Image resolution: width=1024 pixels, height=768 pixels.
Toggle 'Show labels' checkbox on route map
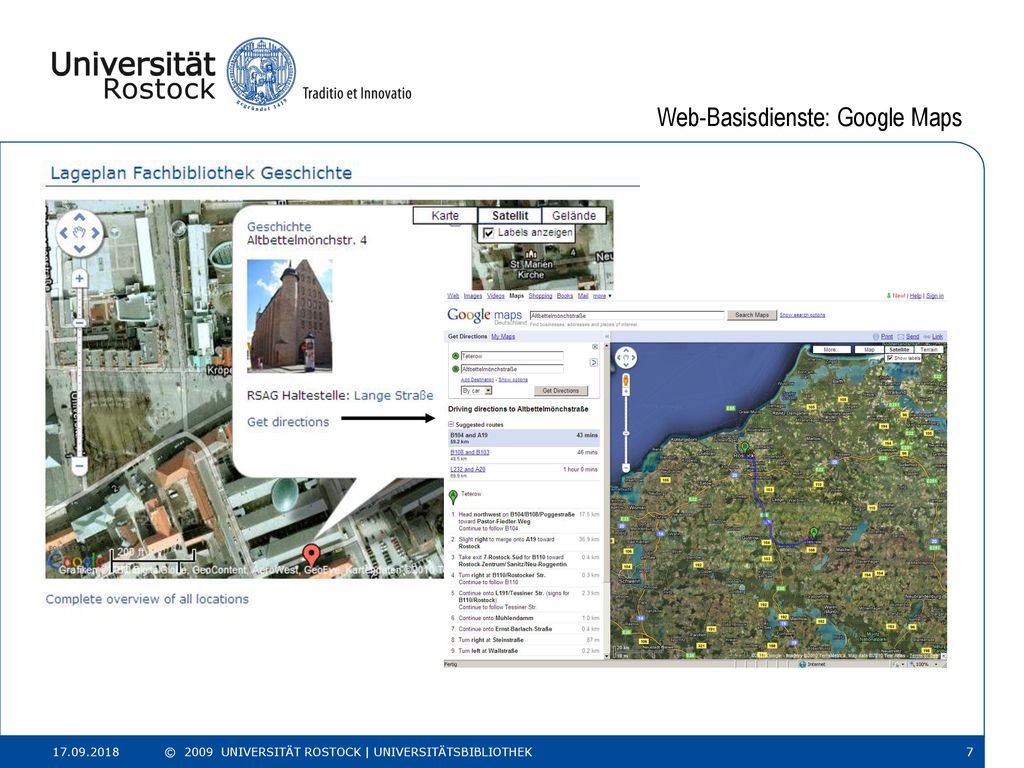(x=889, y=358)
